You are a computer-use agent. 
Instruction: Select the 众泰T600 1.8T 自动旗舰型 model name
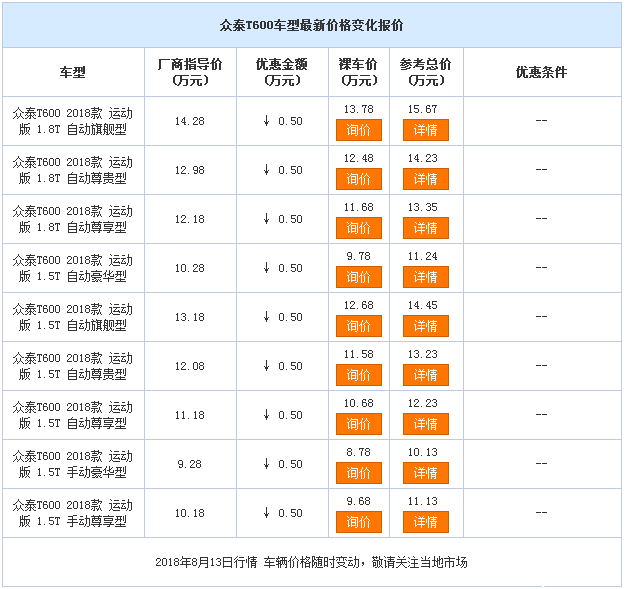coord(72,121)
